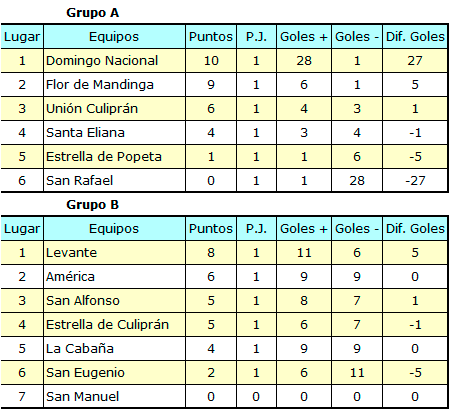Click the Levante team name

tap(71, 253)
